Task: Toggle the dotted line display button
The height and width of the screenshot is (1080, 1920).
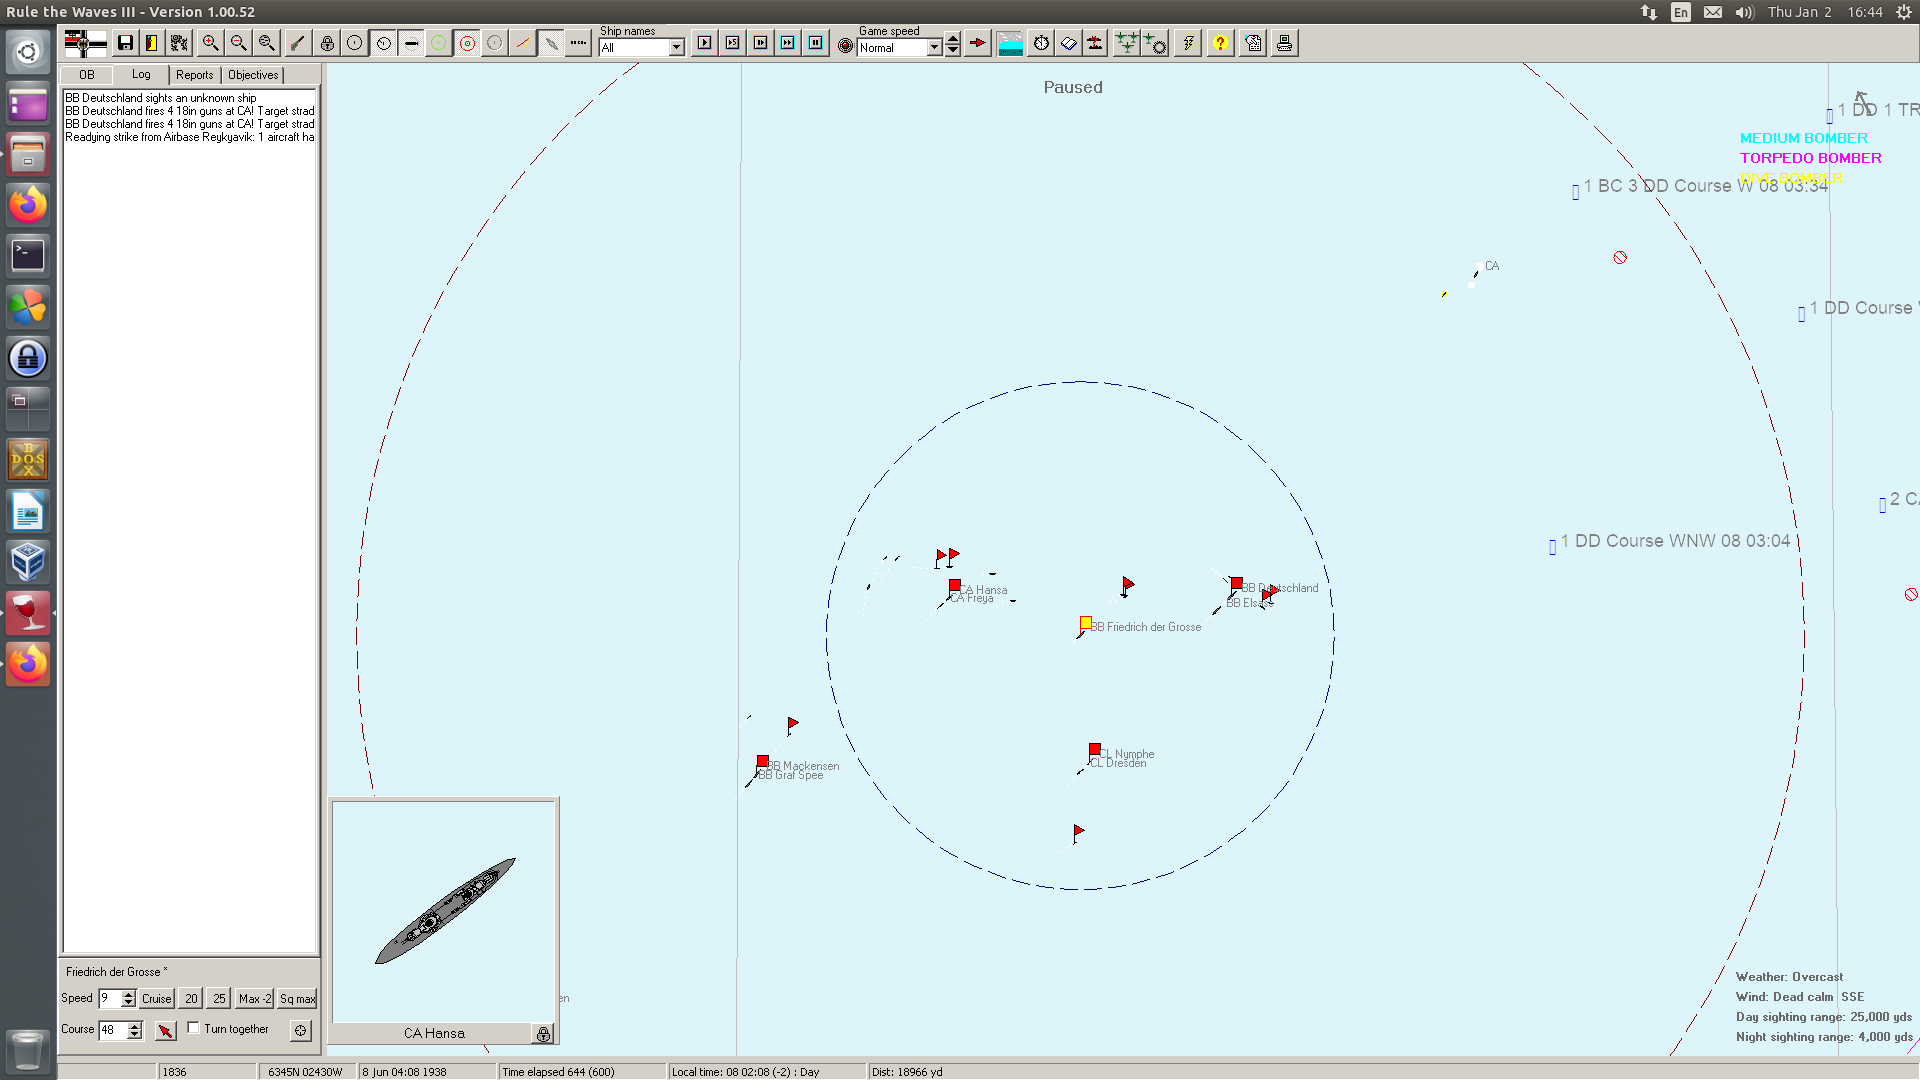Action: [578, 43]
